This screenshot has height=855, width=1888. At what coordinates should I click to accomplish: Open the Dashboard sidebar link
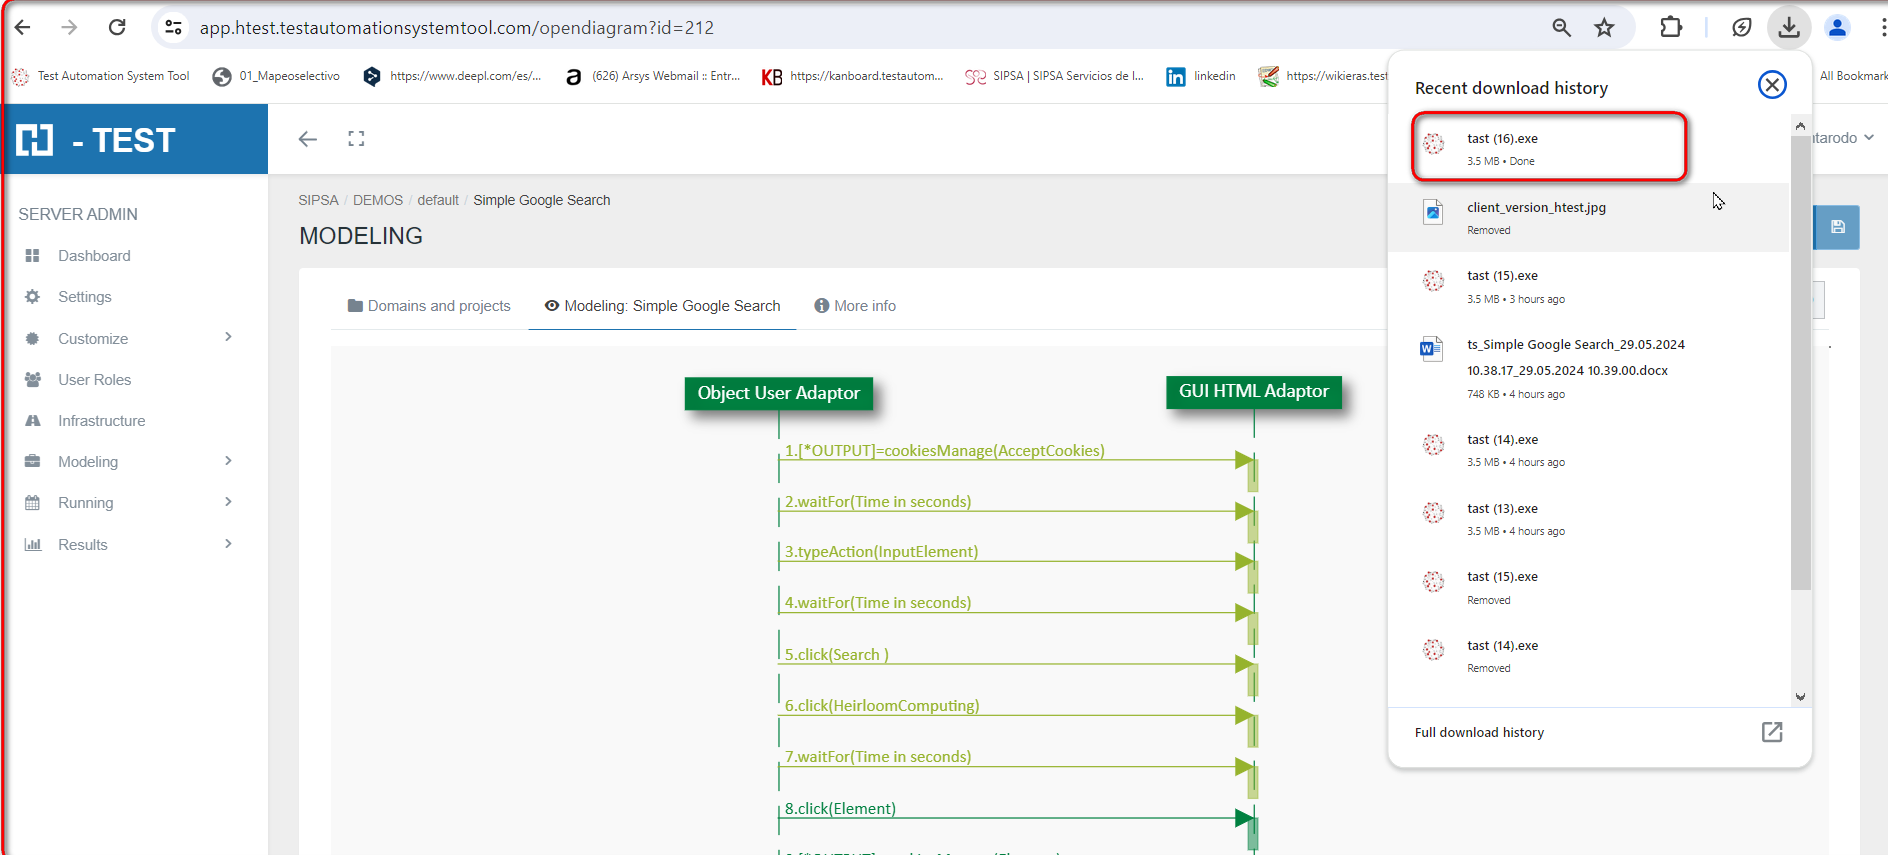pos(94,256)
